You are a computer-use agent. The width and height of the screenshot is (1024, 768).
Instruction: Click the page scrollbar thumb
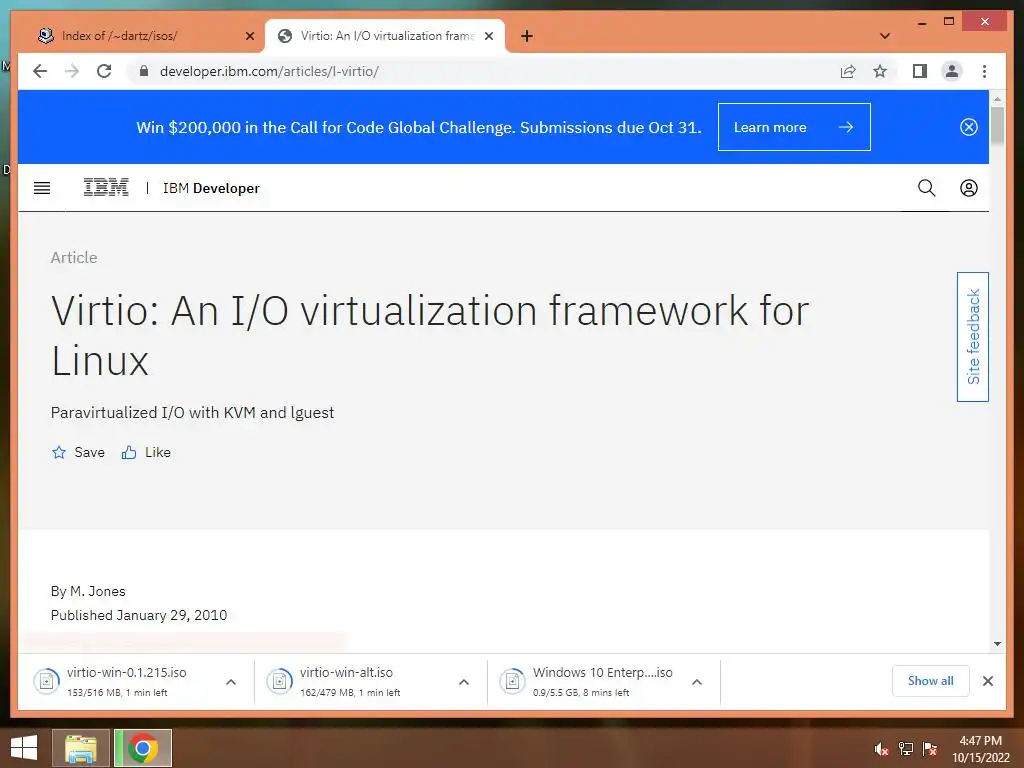997,125
